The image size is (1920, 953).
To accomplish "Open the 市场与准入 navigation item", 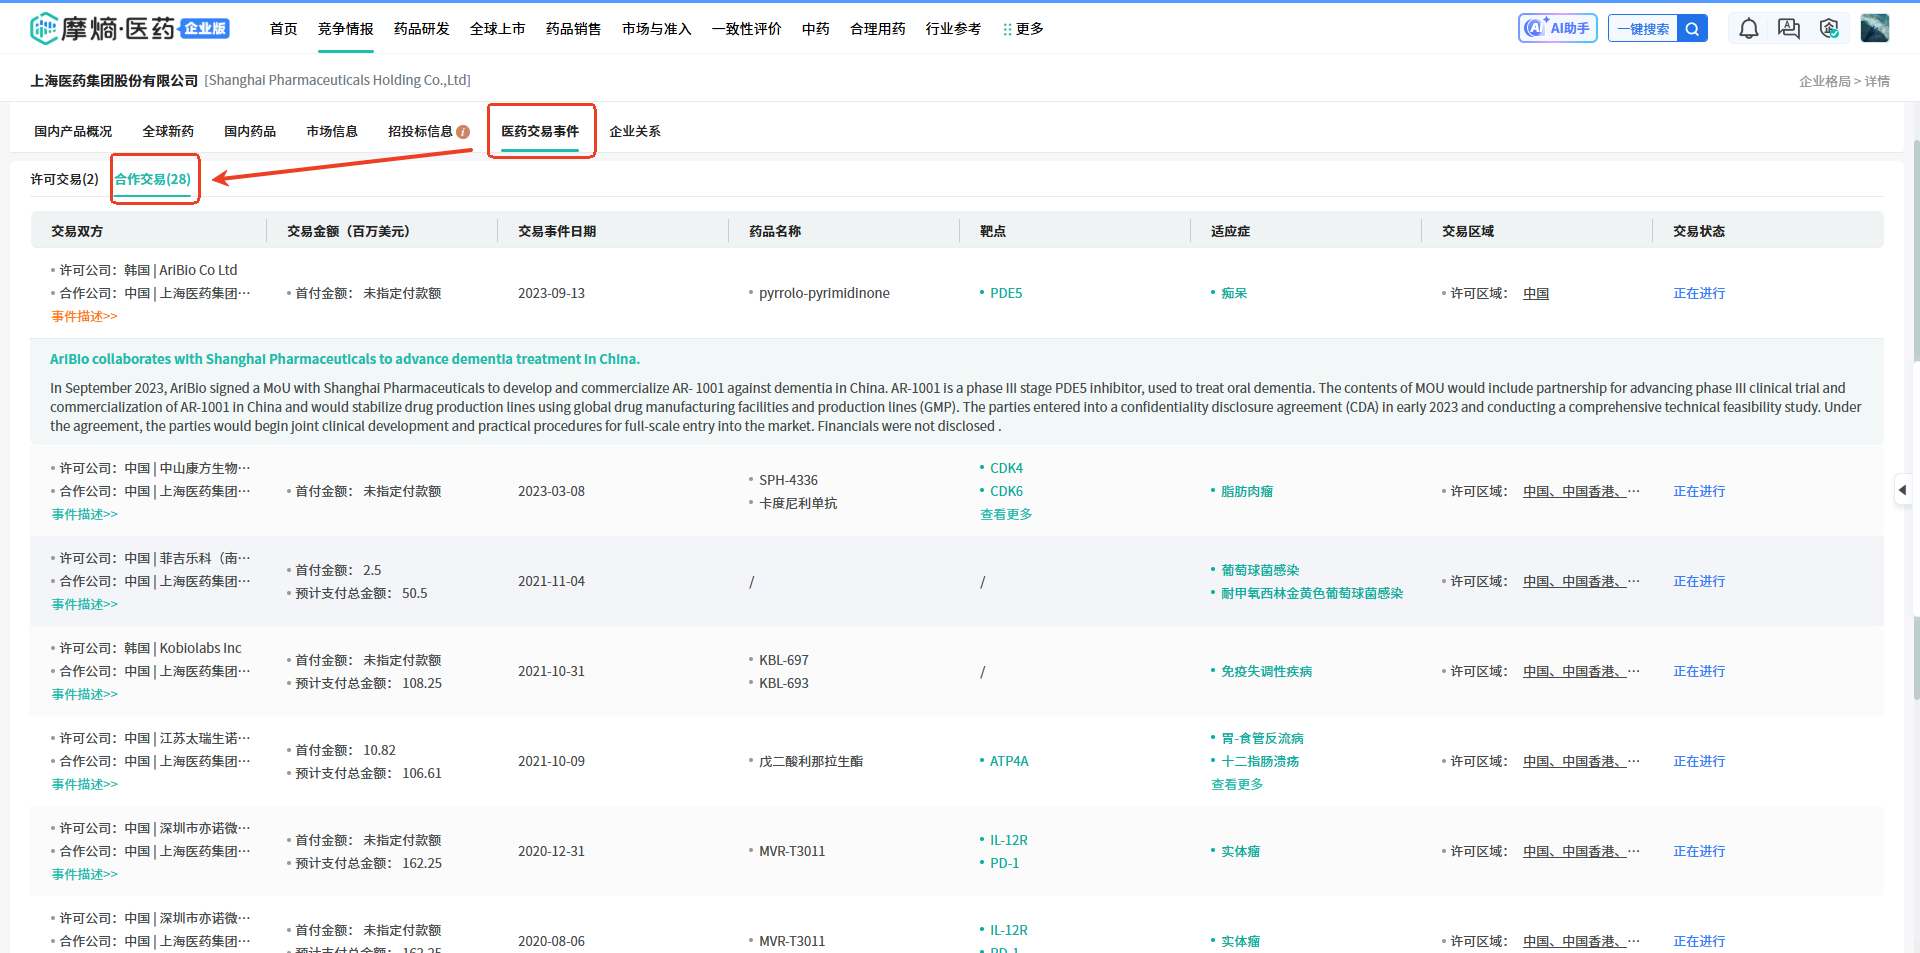I will tap(656, 29).
